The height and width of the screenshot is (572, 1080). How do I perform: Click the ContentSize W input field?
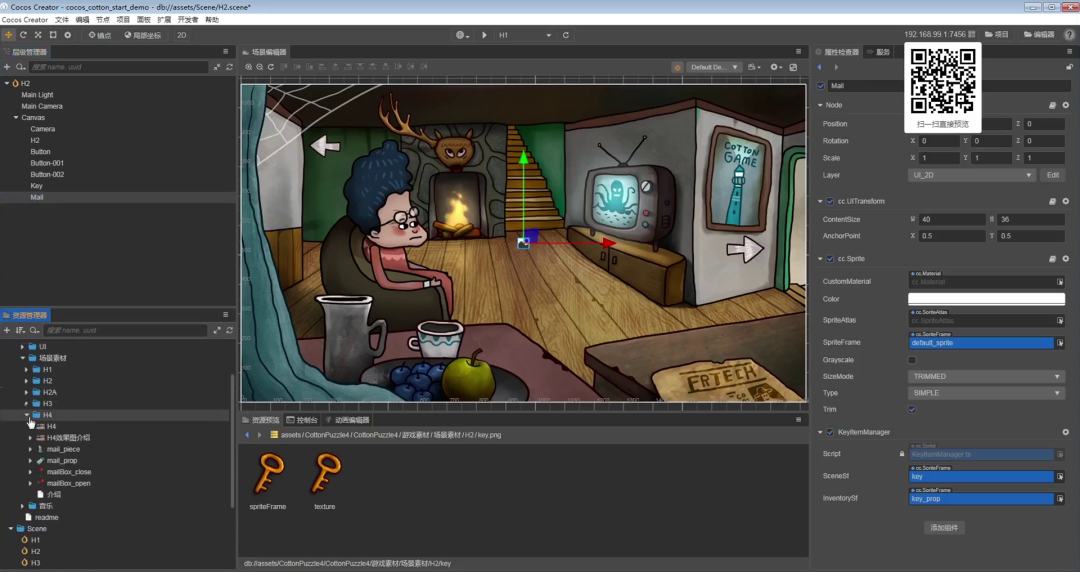pos(953,219)
